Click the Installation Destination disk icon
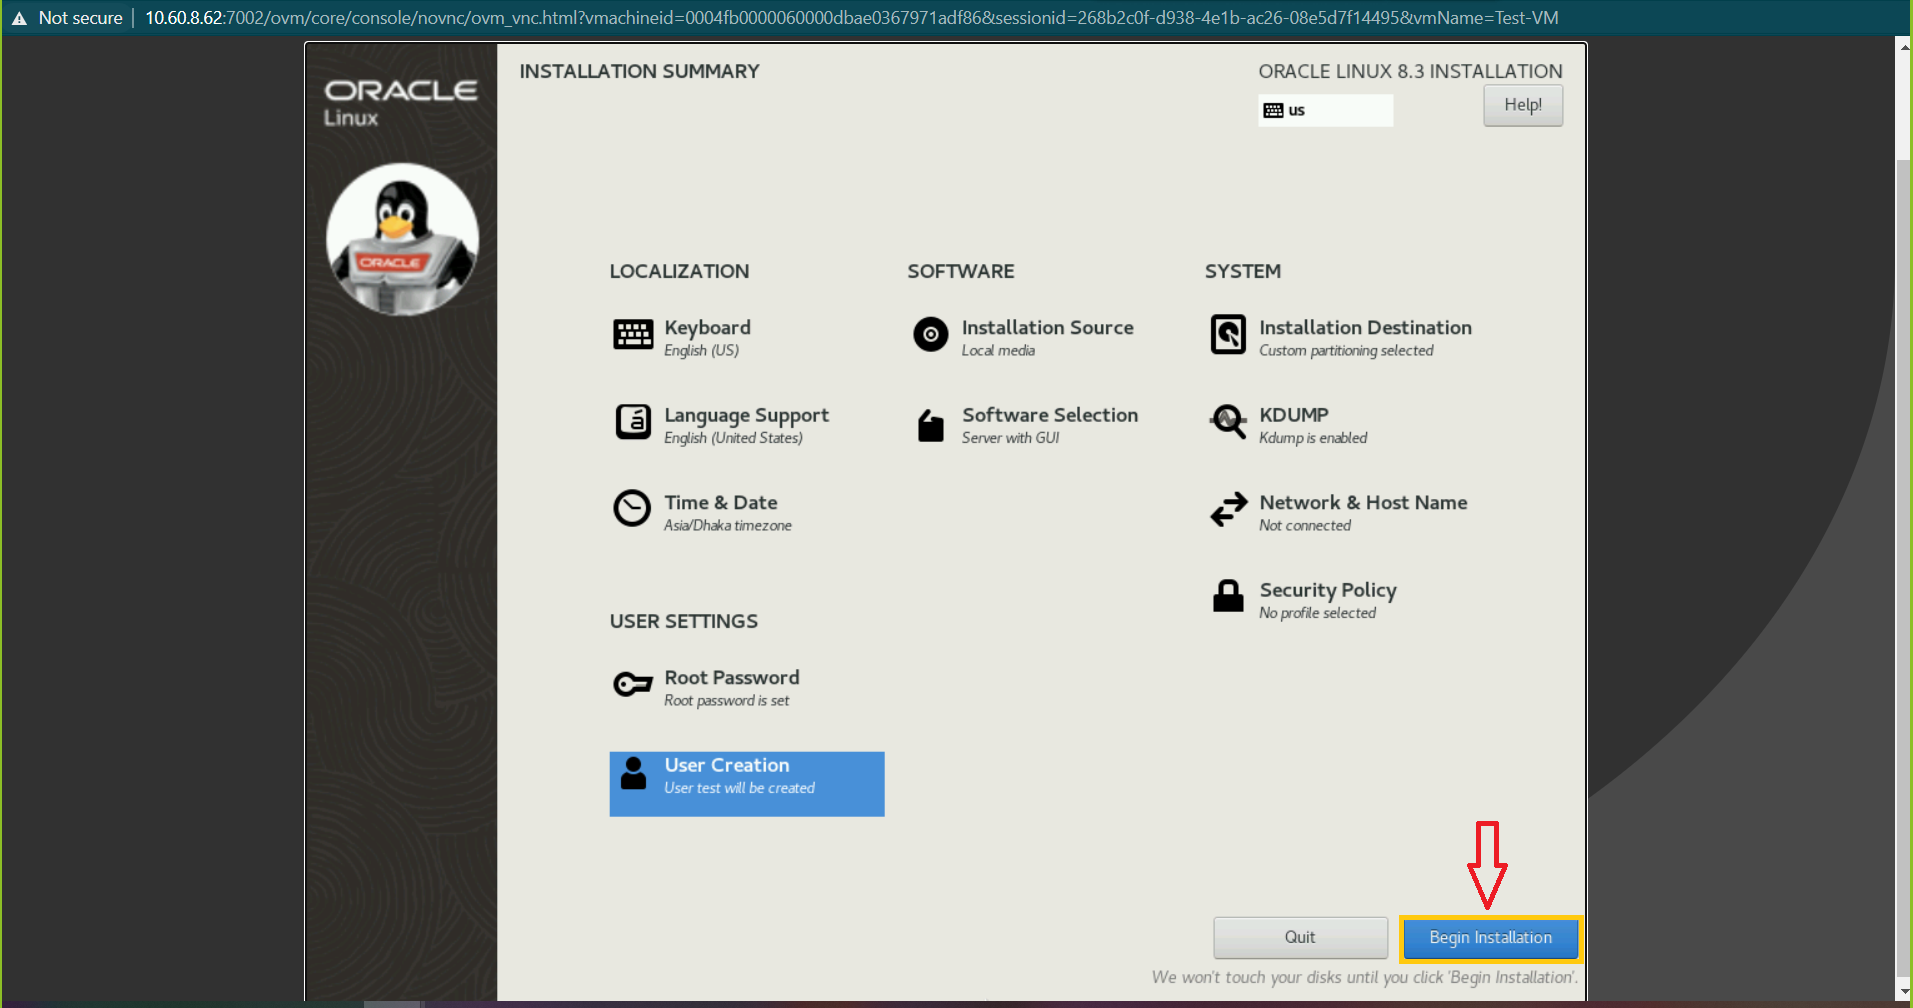 click(1228, 334)
